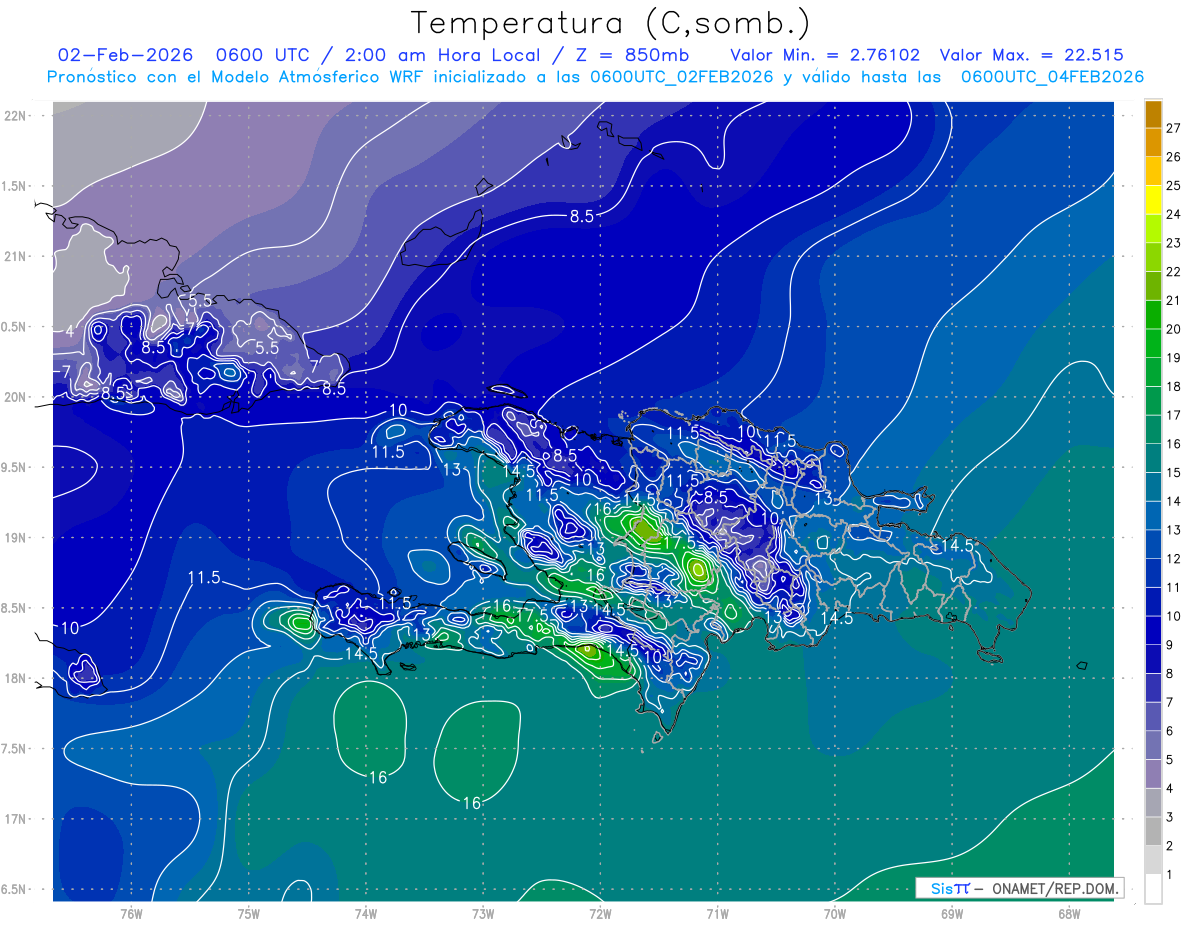This screenshot has height=927, width=1200.
Task: Click the color scale label "12"
Action: point(1173,558)
